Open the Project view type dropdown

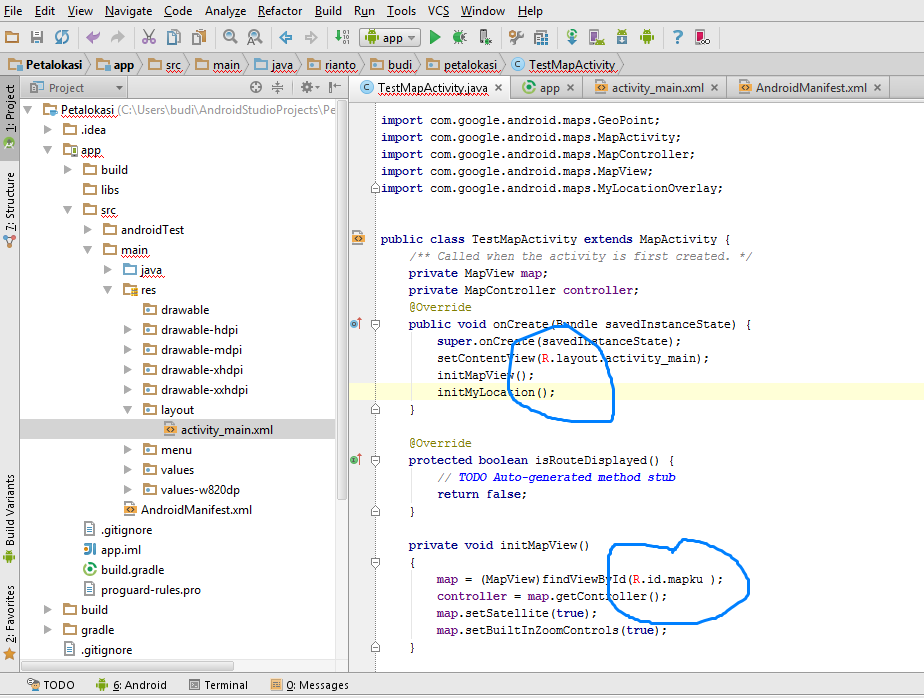pyautogui.click(x=77, y=88)
